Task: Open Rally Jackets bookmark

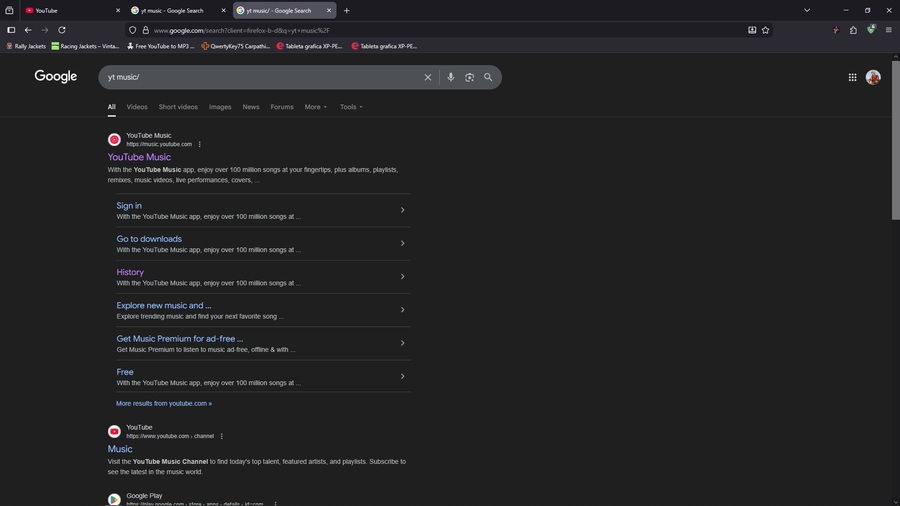Action: (26, 46)
